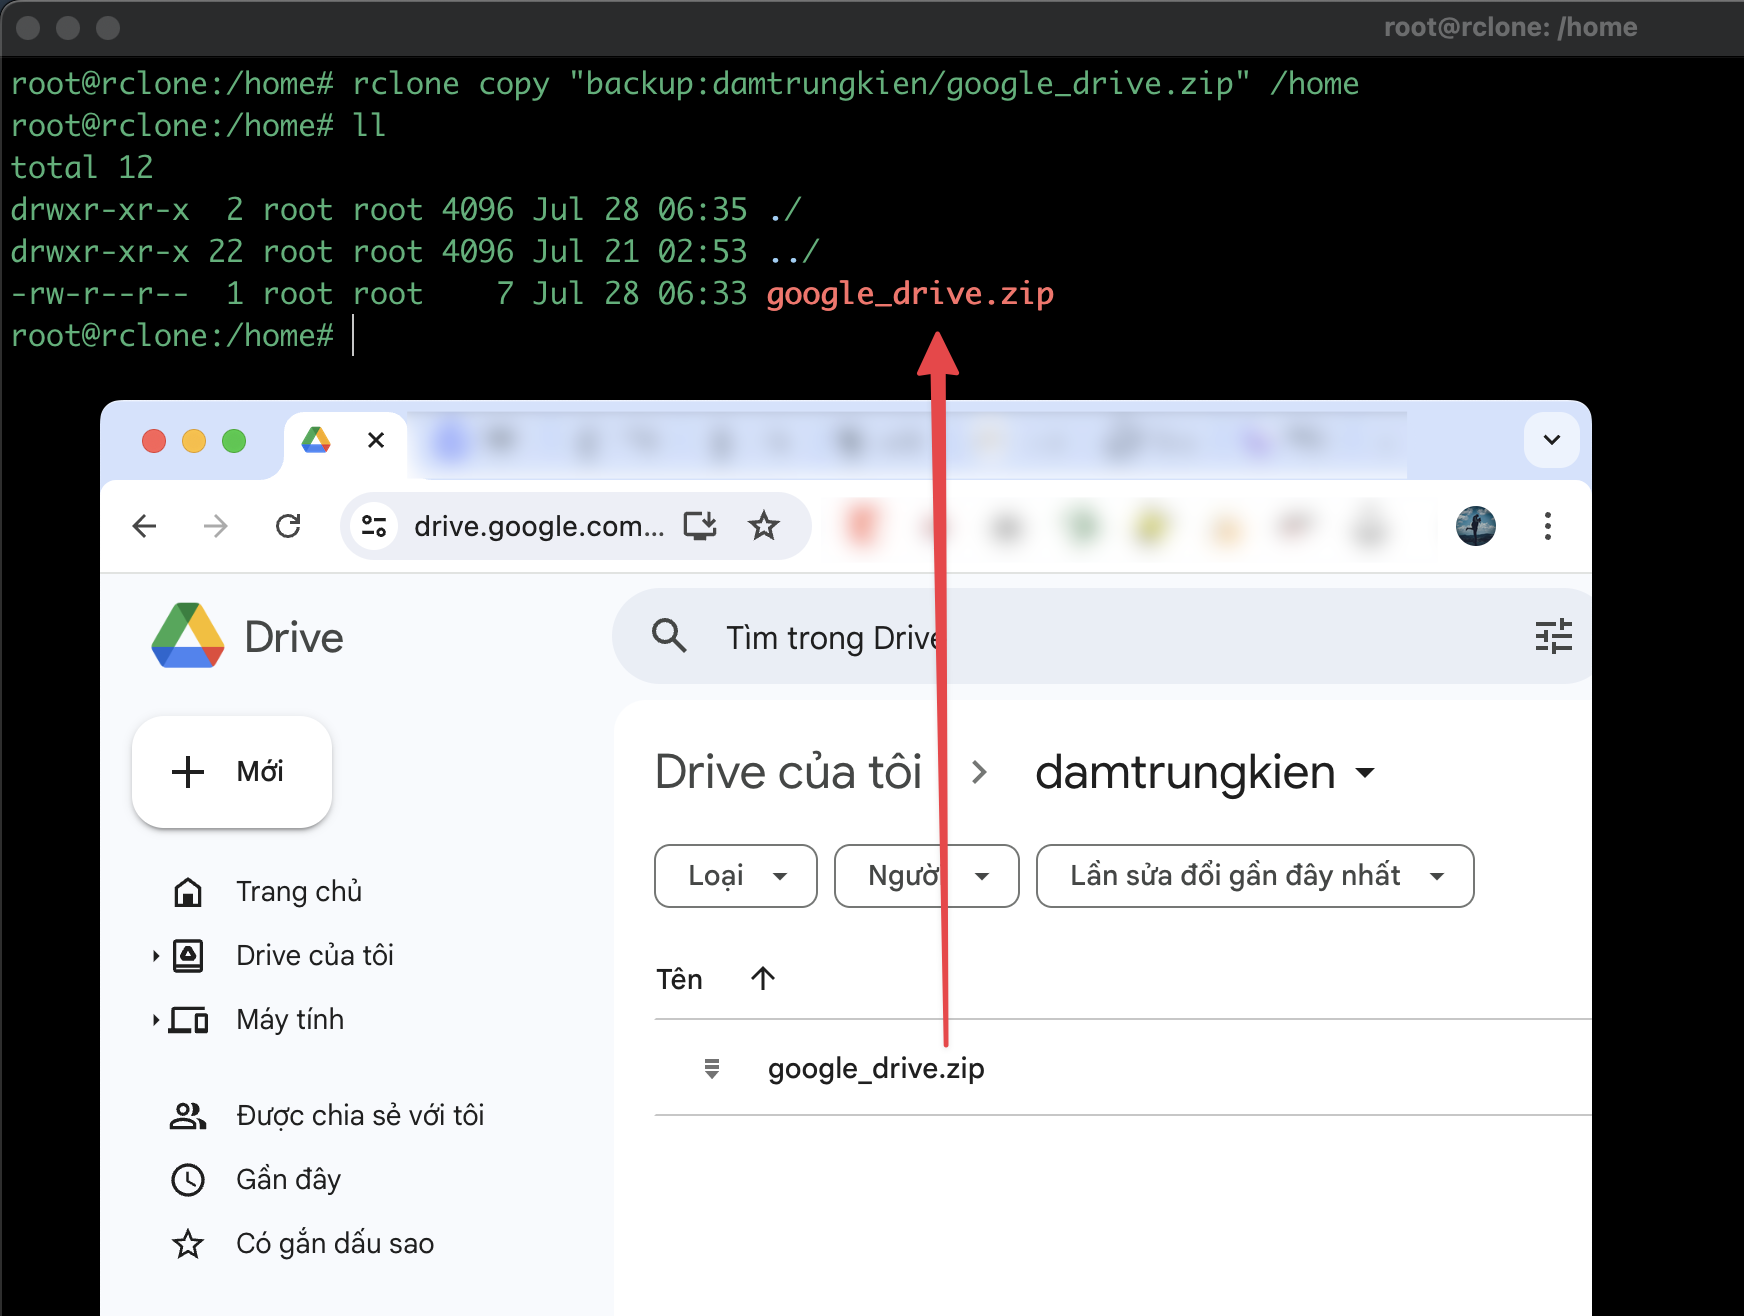Open 'Drive của tôi' in the sidebar
Viewport: 1744px width, 1316px height.
coord(315,956)
